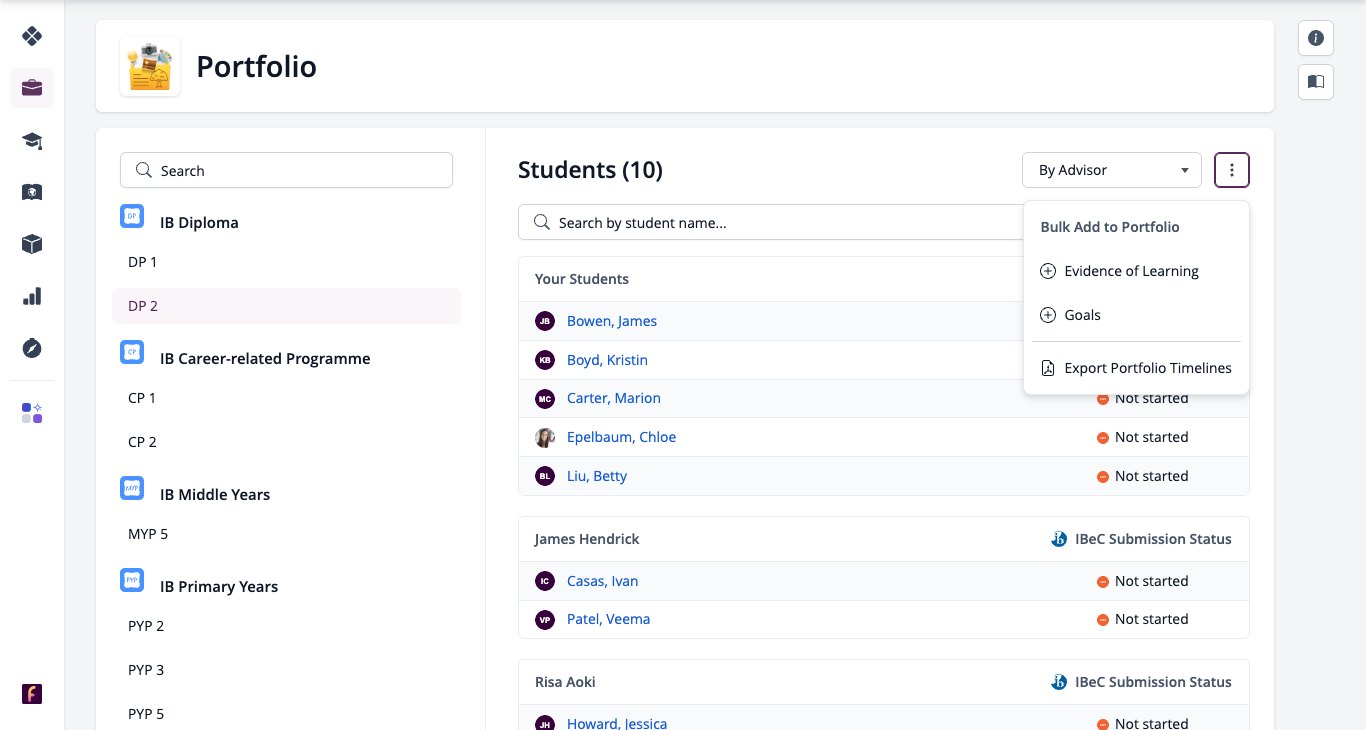Open the By Advisor dropdown
Screen dimensions: 1366x730
(x=1111, y=170)
